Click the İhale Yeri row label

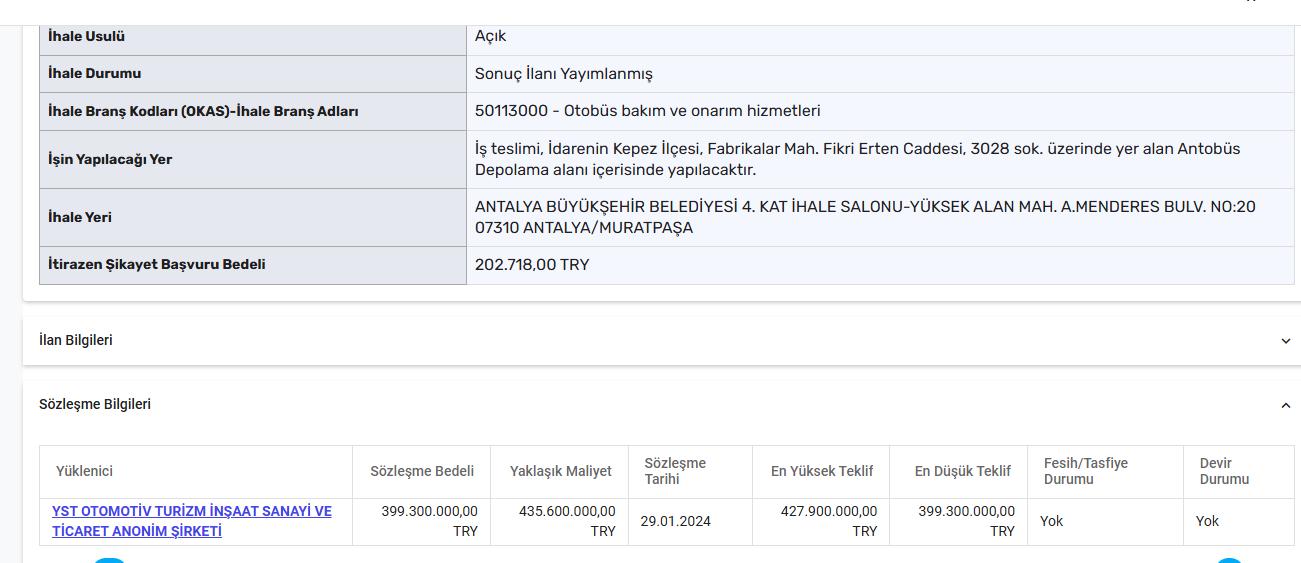coord(80,217)
